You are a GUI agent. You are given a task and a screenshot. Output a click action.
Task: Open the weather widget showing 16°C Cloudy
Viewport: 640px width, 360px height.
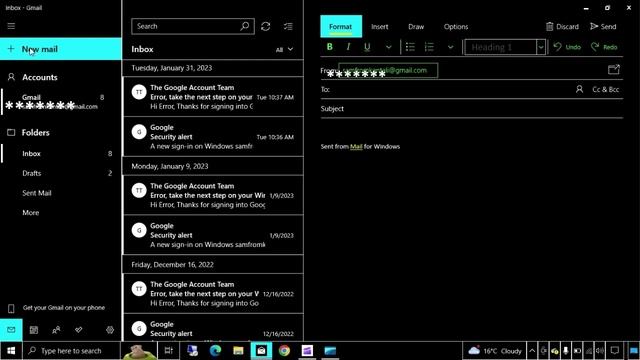pyautogui.click(x=495, y=351)
